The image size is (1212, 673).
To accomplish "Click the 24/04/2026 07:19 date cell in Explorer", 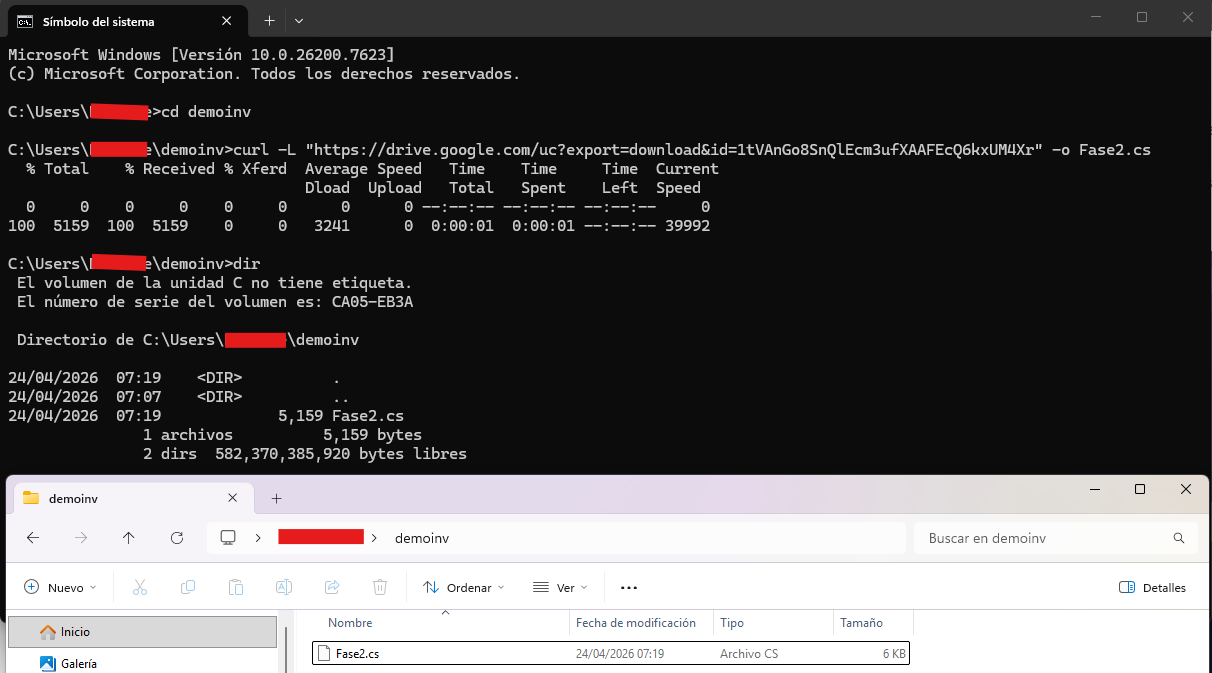I will click(620, 654).
